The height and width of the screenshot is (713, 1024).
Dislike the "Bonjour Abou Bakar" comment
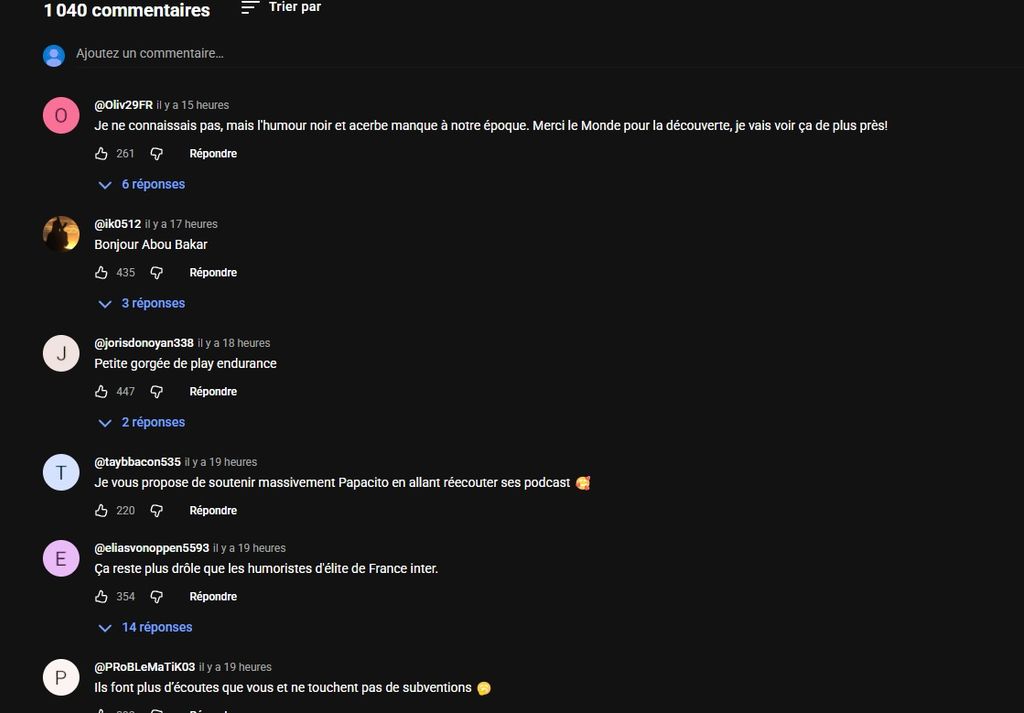click(157, 272)
